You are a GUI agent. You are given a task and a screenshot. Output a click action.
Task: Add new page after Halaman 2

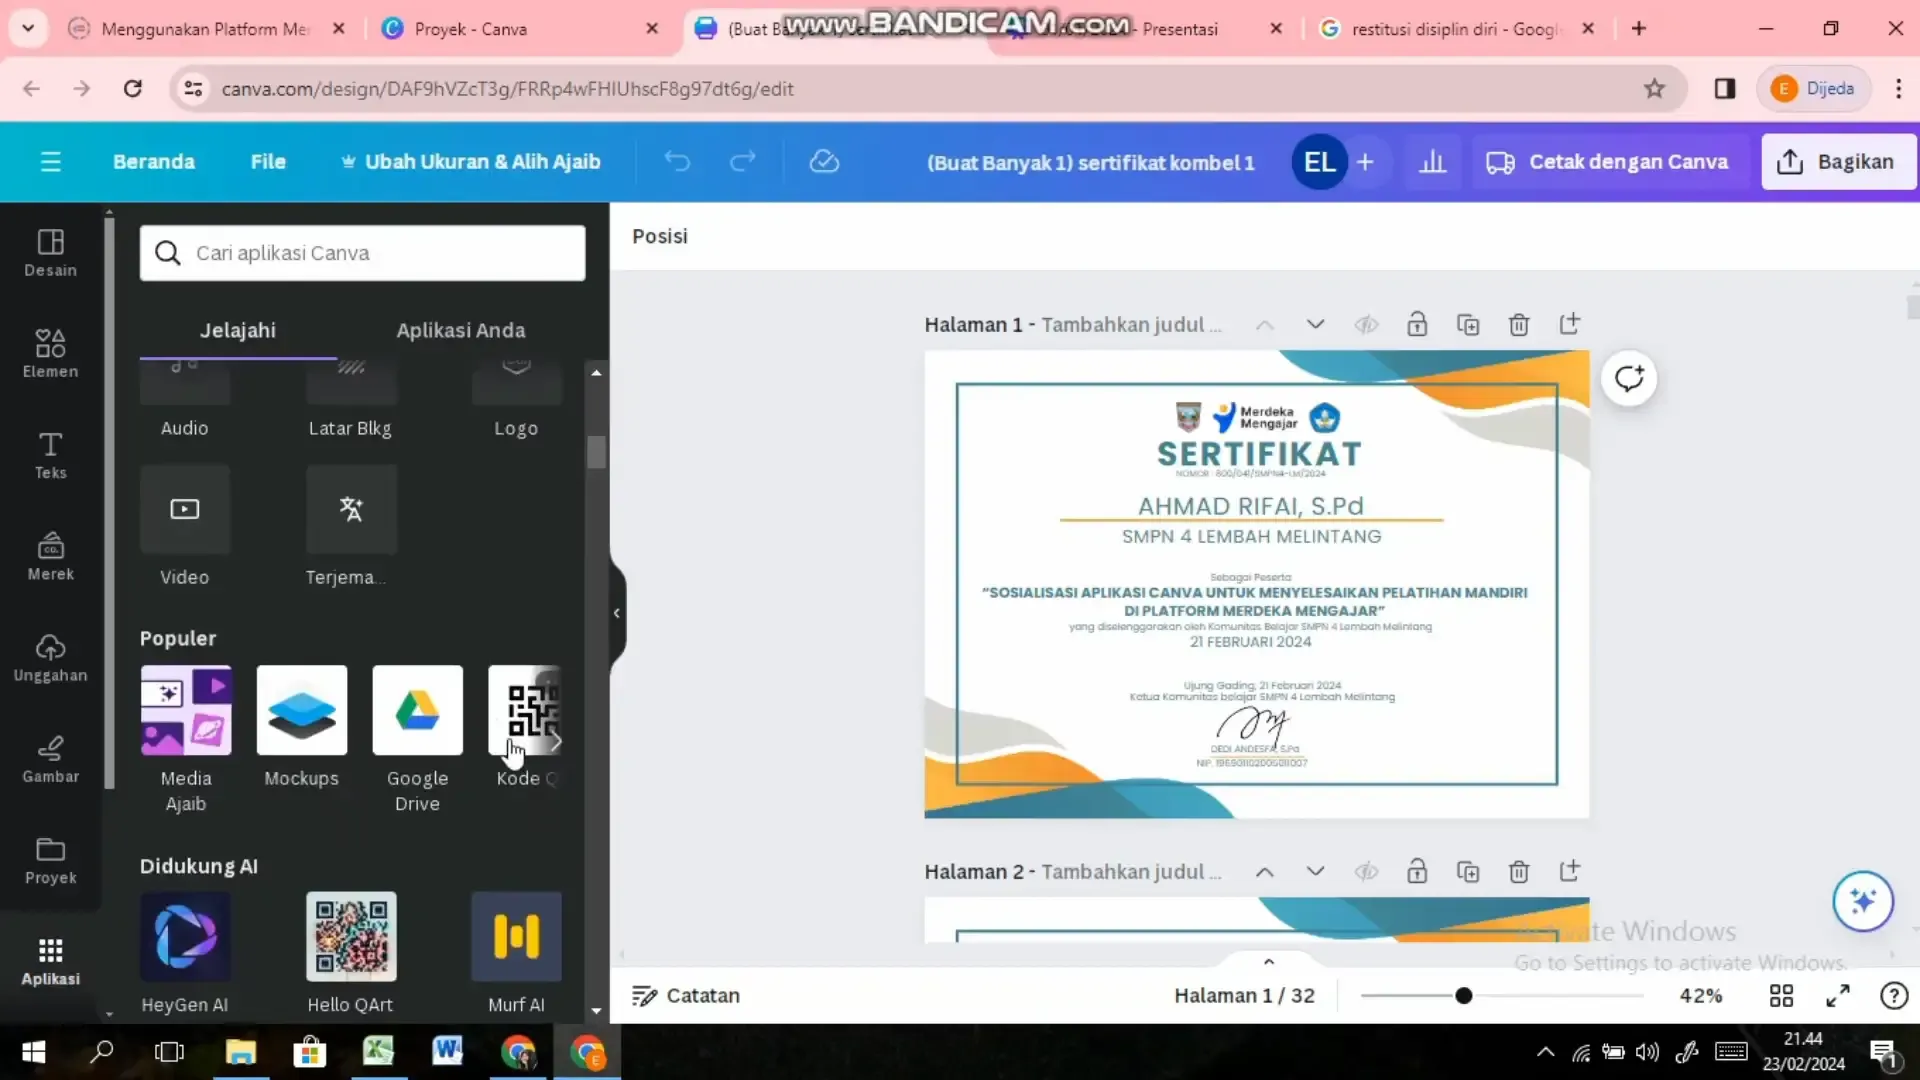click(x=1569, y=871)
